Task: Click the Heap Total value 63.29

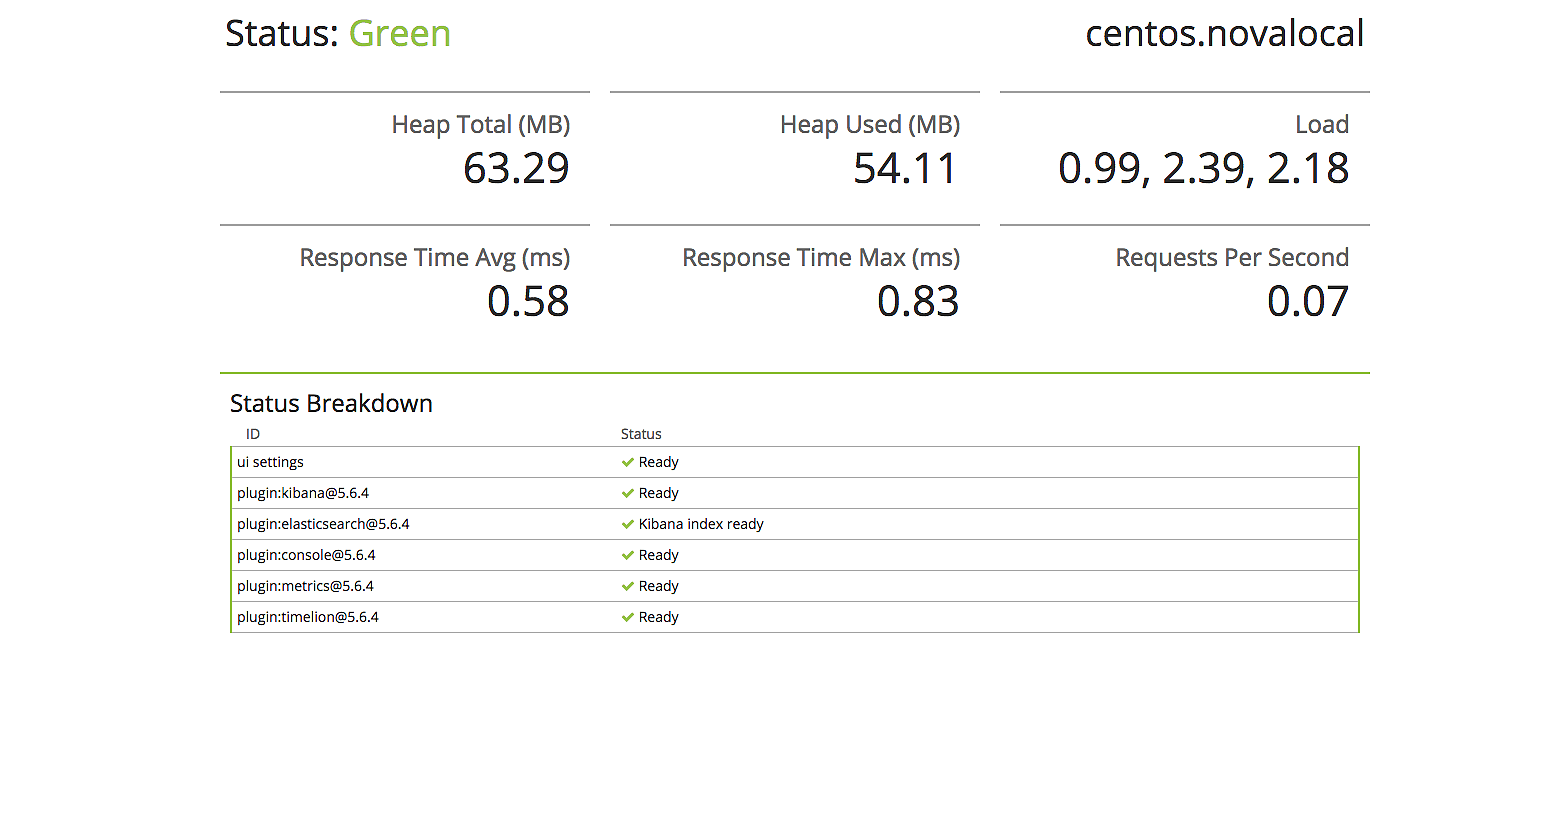Action: [x=516, y=168]
